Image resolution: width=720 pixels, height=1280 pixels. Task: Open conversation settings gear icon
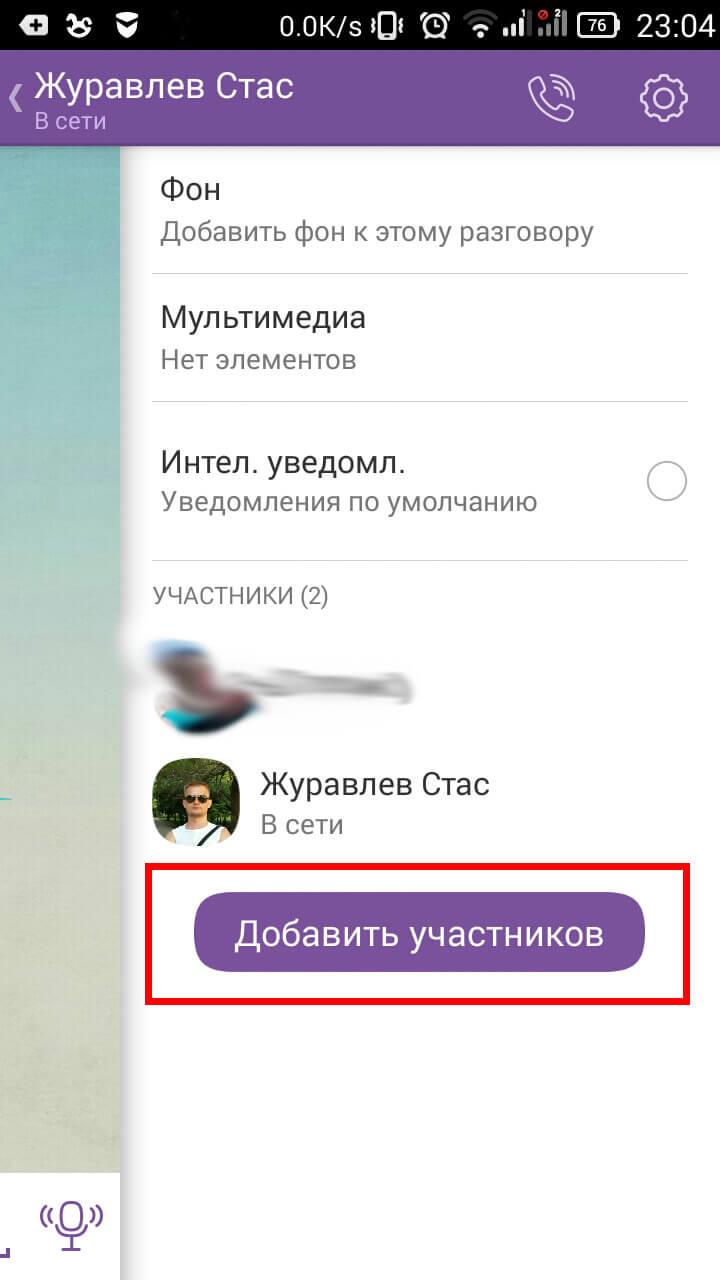click(x=664, y=98)
